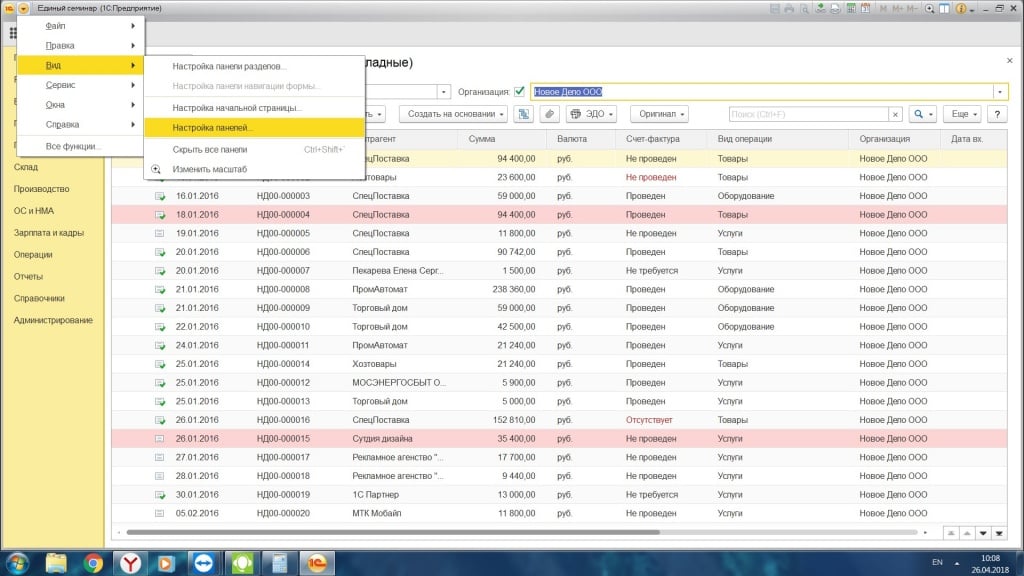1024x576 pixels.
Task: Click the paperclip attached files icon
Action: [x=549, y=114]
